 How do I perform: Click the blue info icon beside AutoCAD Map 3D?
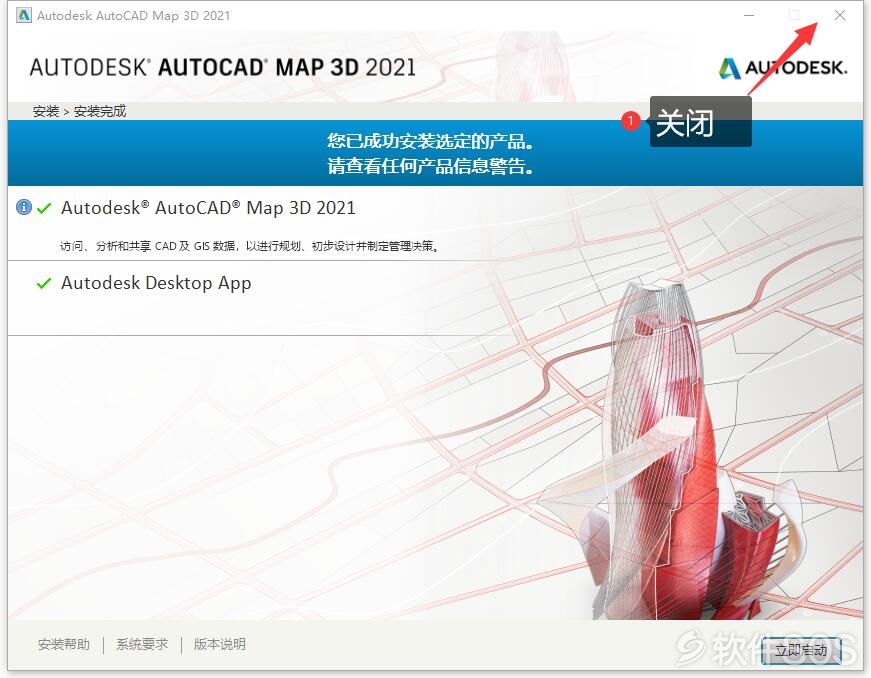tap(23, 207)
